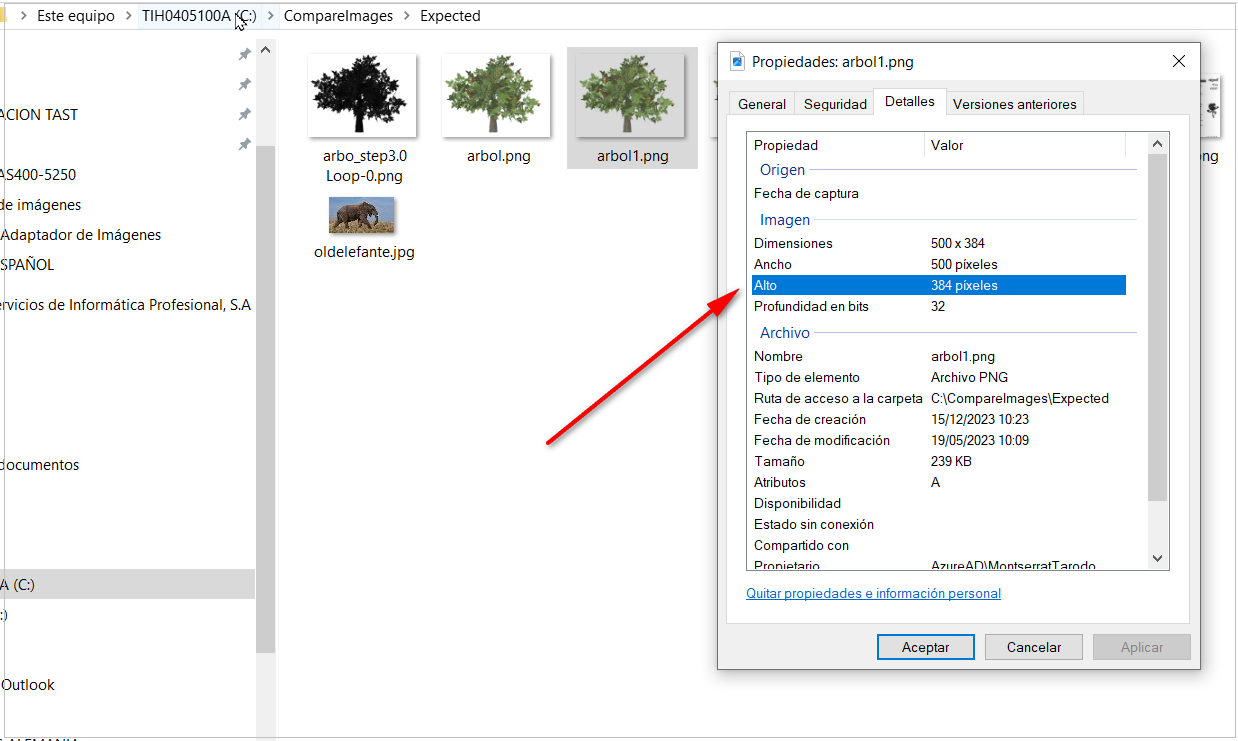Switch to the General tab
The width and height of the screenshot is (1238, 741).
(762, 104)
